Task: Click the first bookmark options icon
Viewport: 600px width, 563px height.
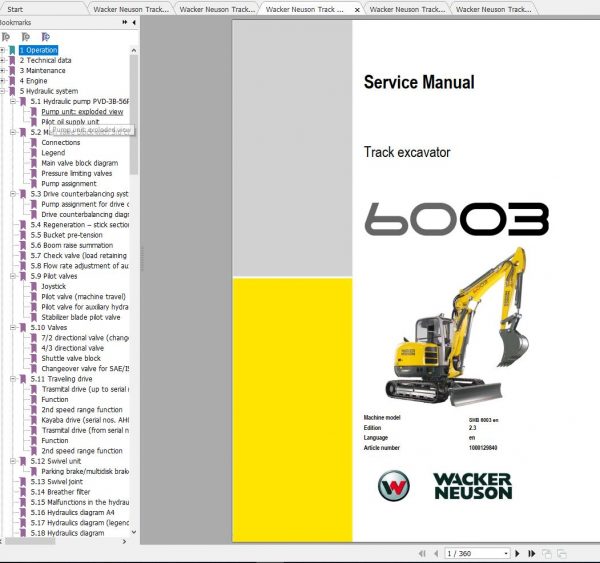Action: pyautogui.click(x=6, y=37)
